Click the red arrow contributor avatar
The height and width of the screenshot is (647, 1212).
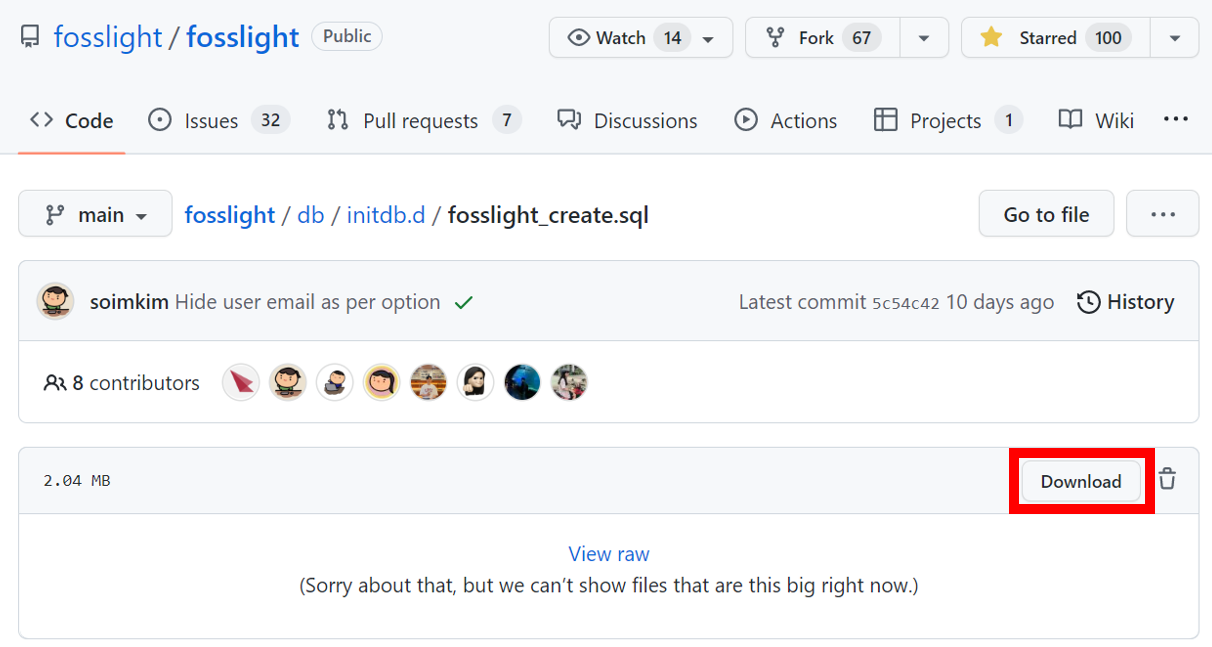(241, 382)
